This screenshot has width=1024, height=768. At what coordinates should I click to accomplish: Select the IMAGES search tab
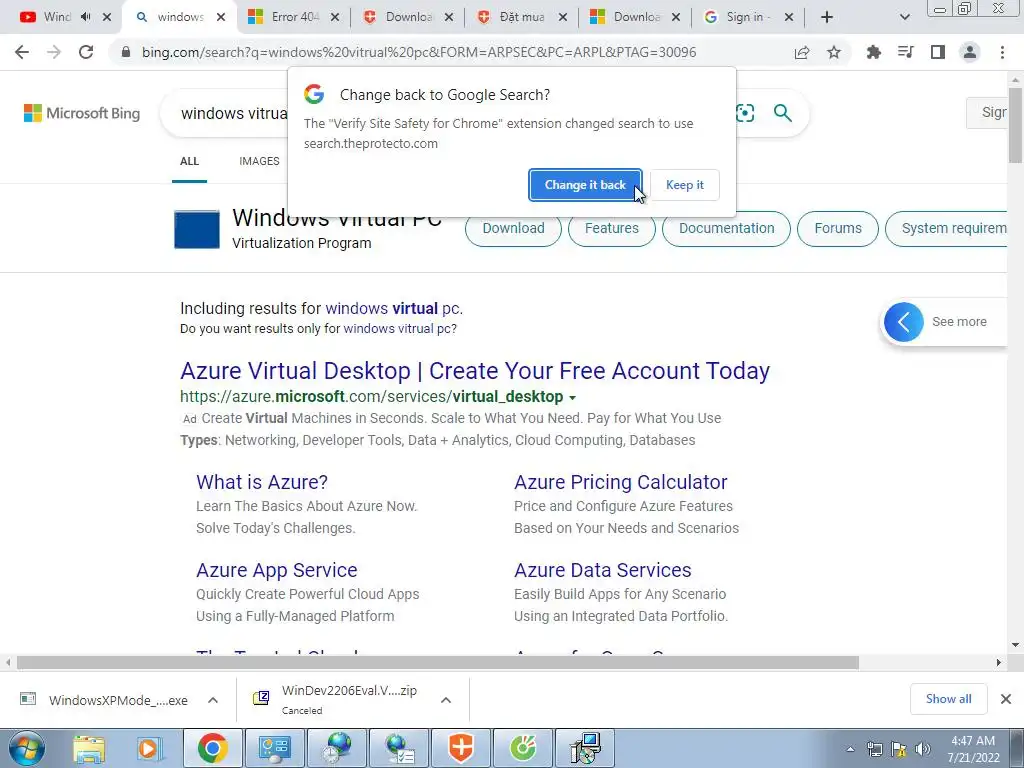259,161
